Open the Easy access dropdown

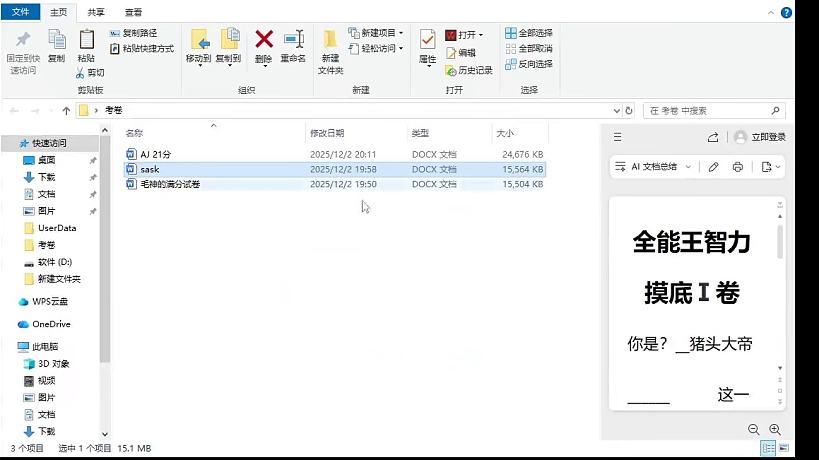pos(401,49)
